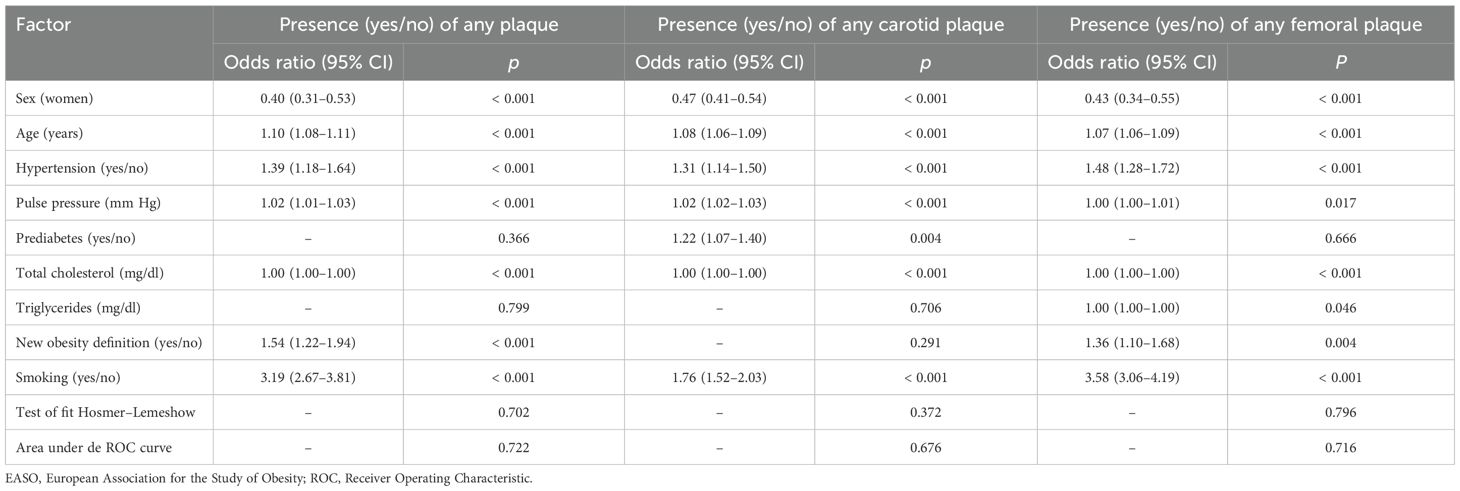Select the 'Smoking (yes/no)' row label
Image resolution: width=1460 pixels, height=491 pixels.
[58, 379]
